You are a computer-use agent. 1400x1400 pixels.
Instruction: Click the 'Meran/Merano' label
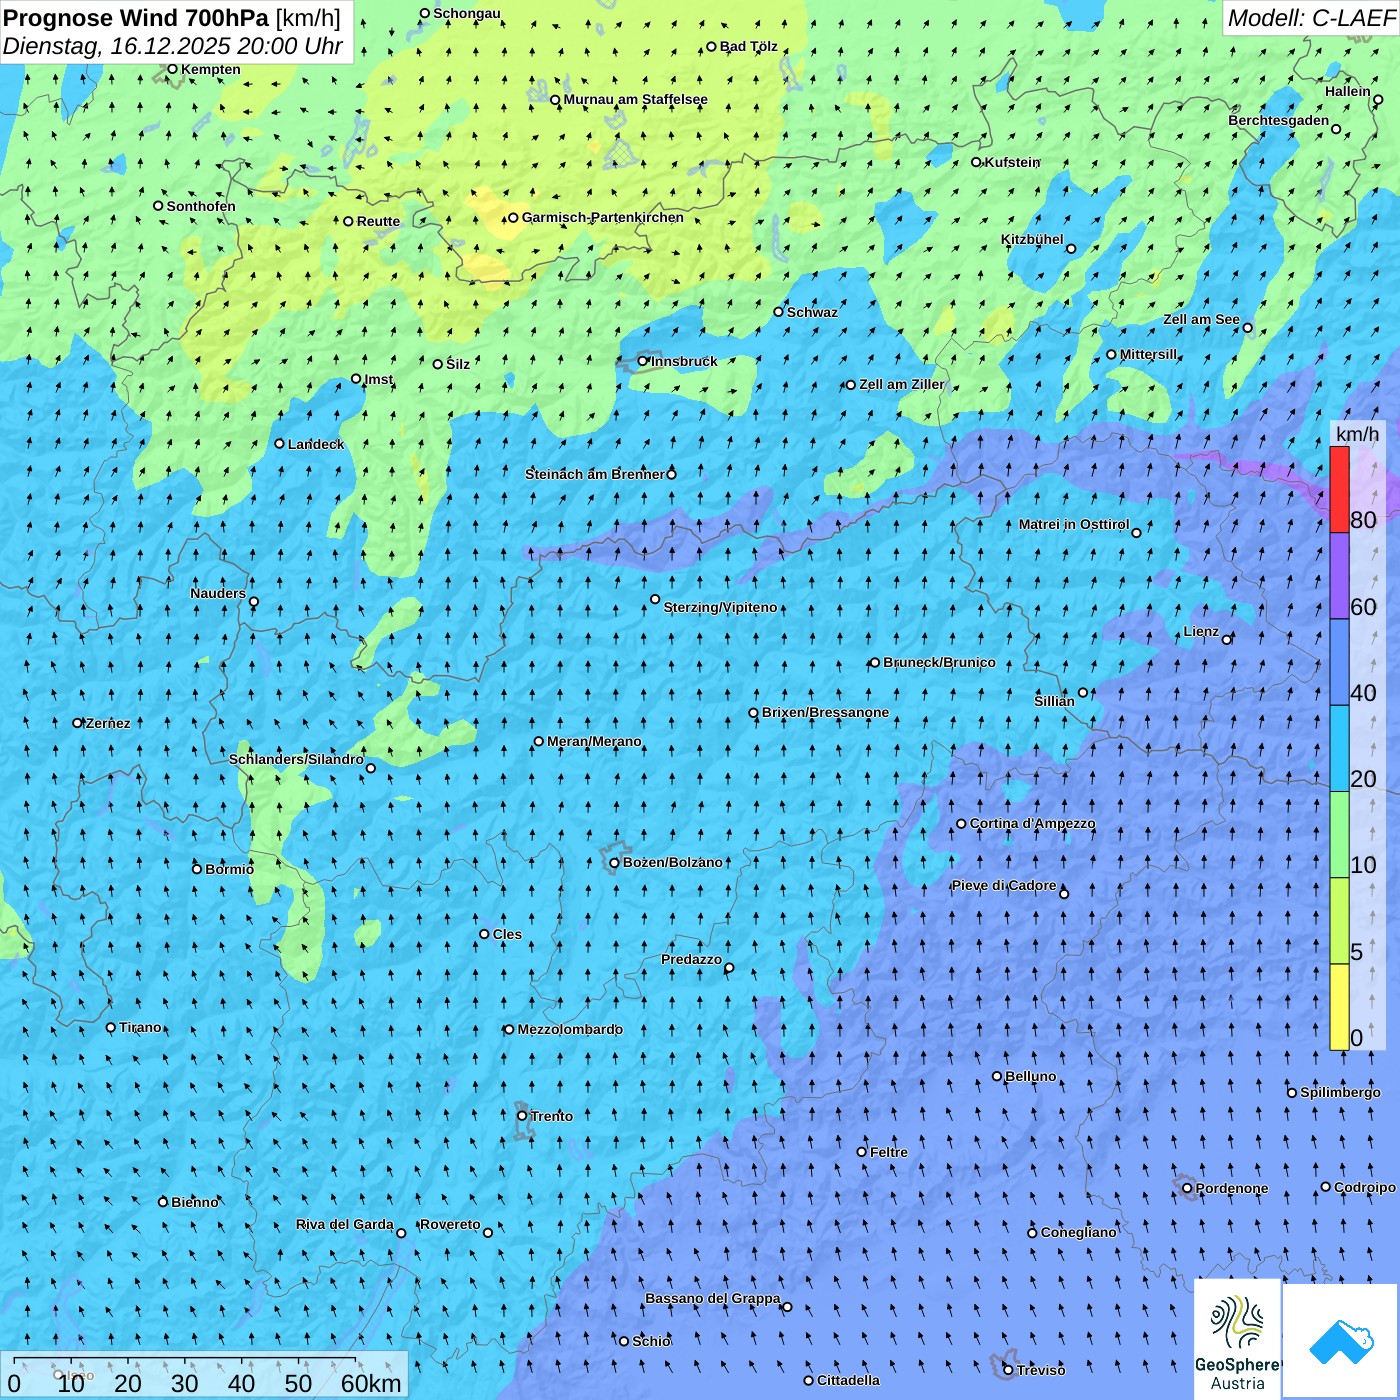(x=595, y=741)
